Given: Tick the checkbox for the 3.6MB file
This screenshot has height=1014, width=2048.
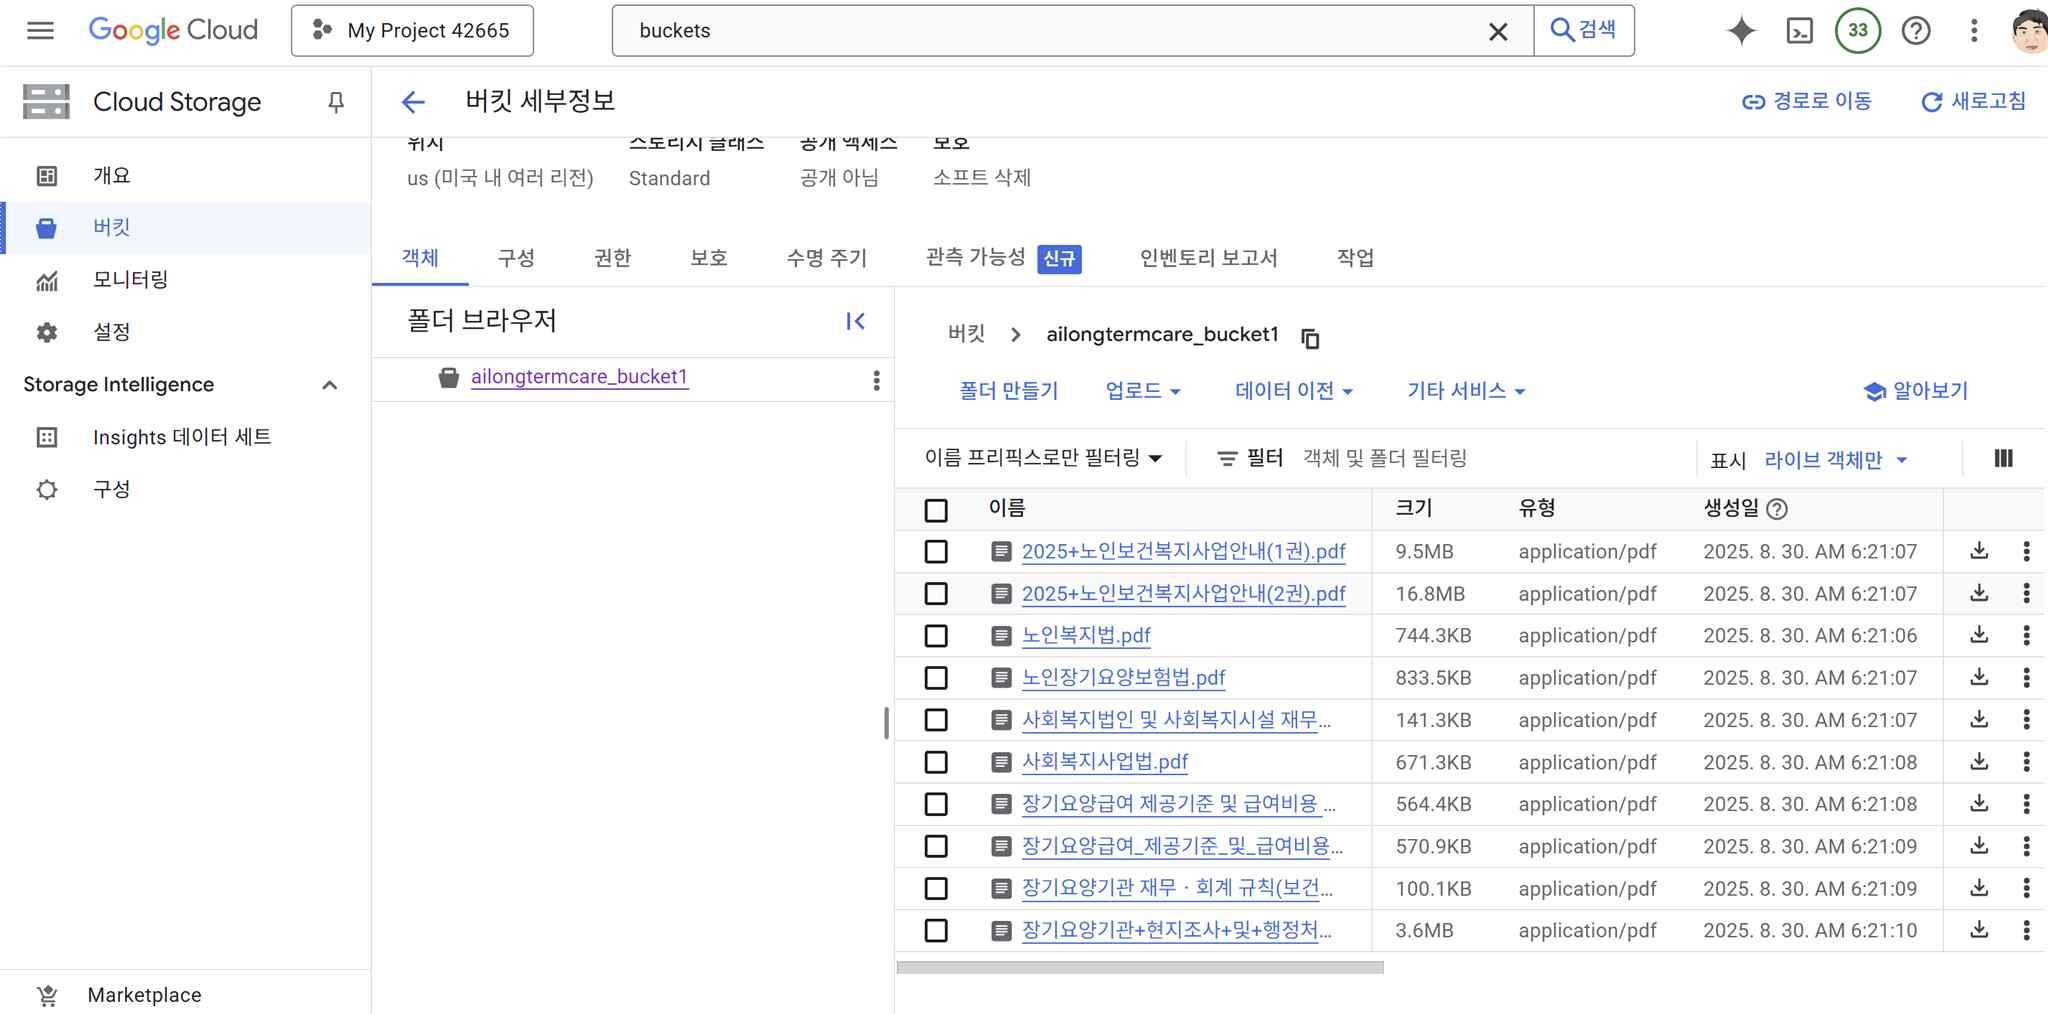Looking at the screenshot, I should click(x=936, y=931).
